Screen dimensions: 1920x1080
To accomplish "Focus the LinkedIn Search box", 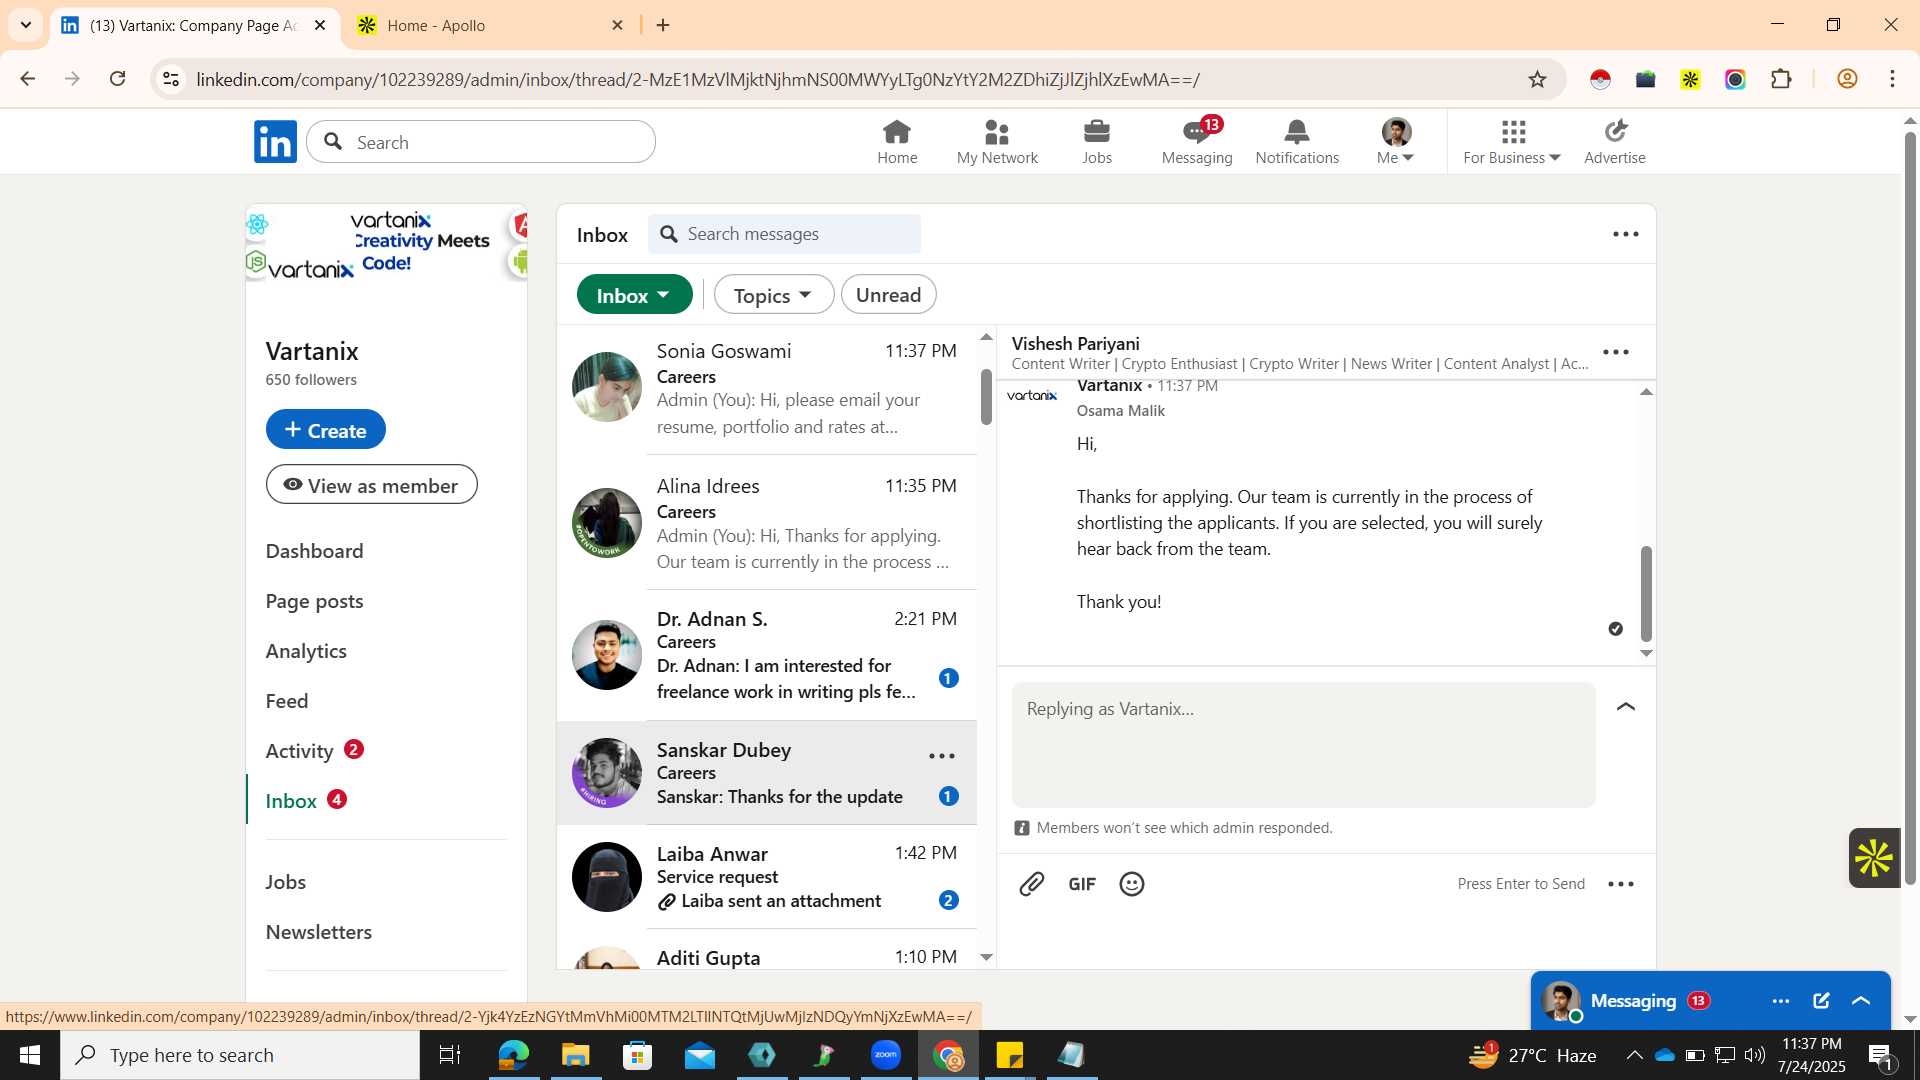I will [x=481, y=142].
